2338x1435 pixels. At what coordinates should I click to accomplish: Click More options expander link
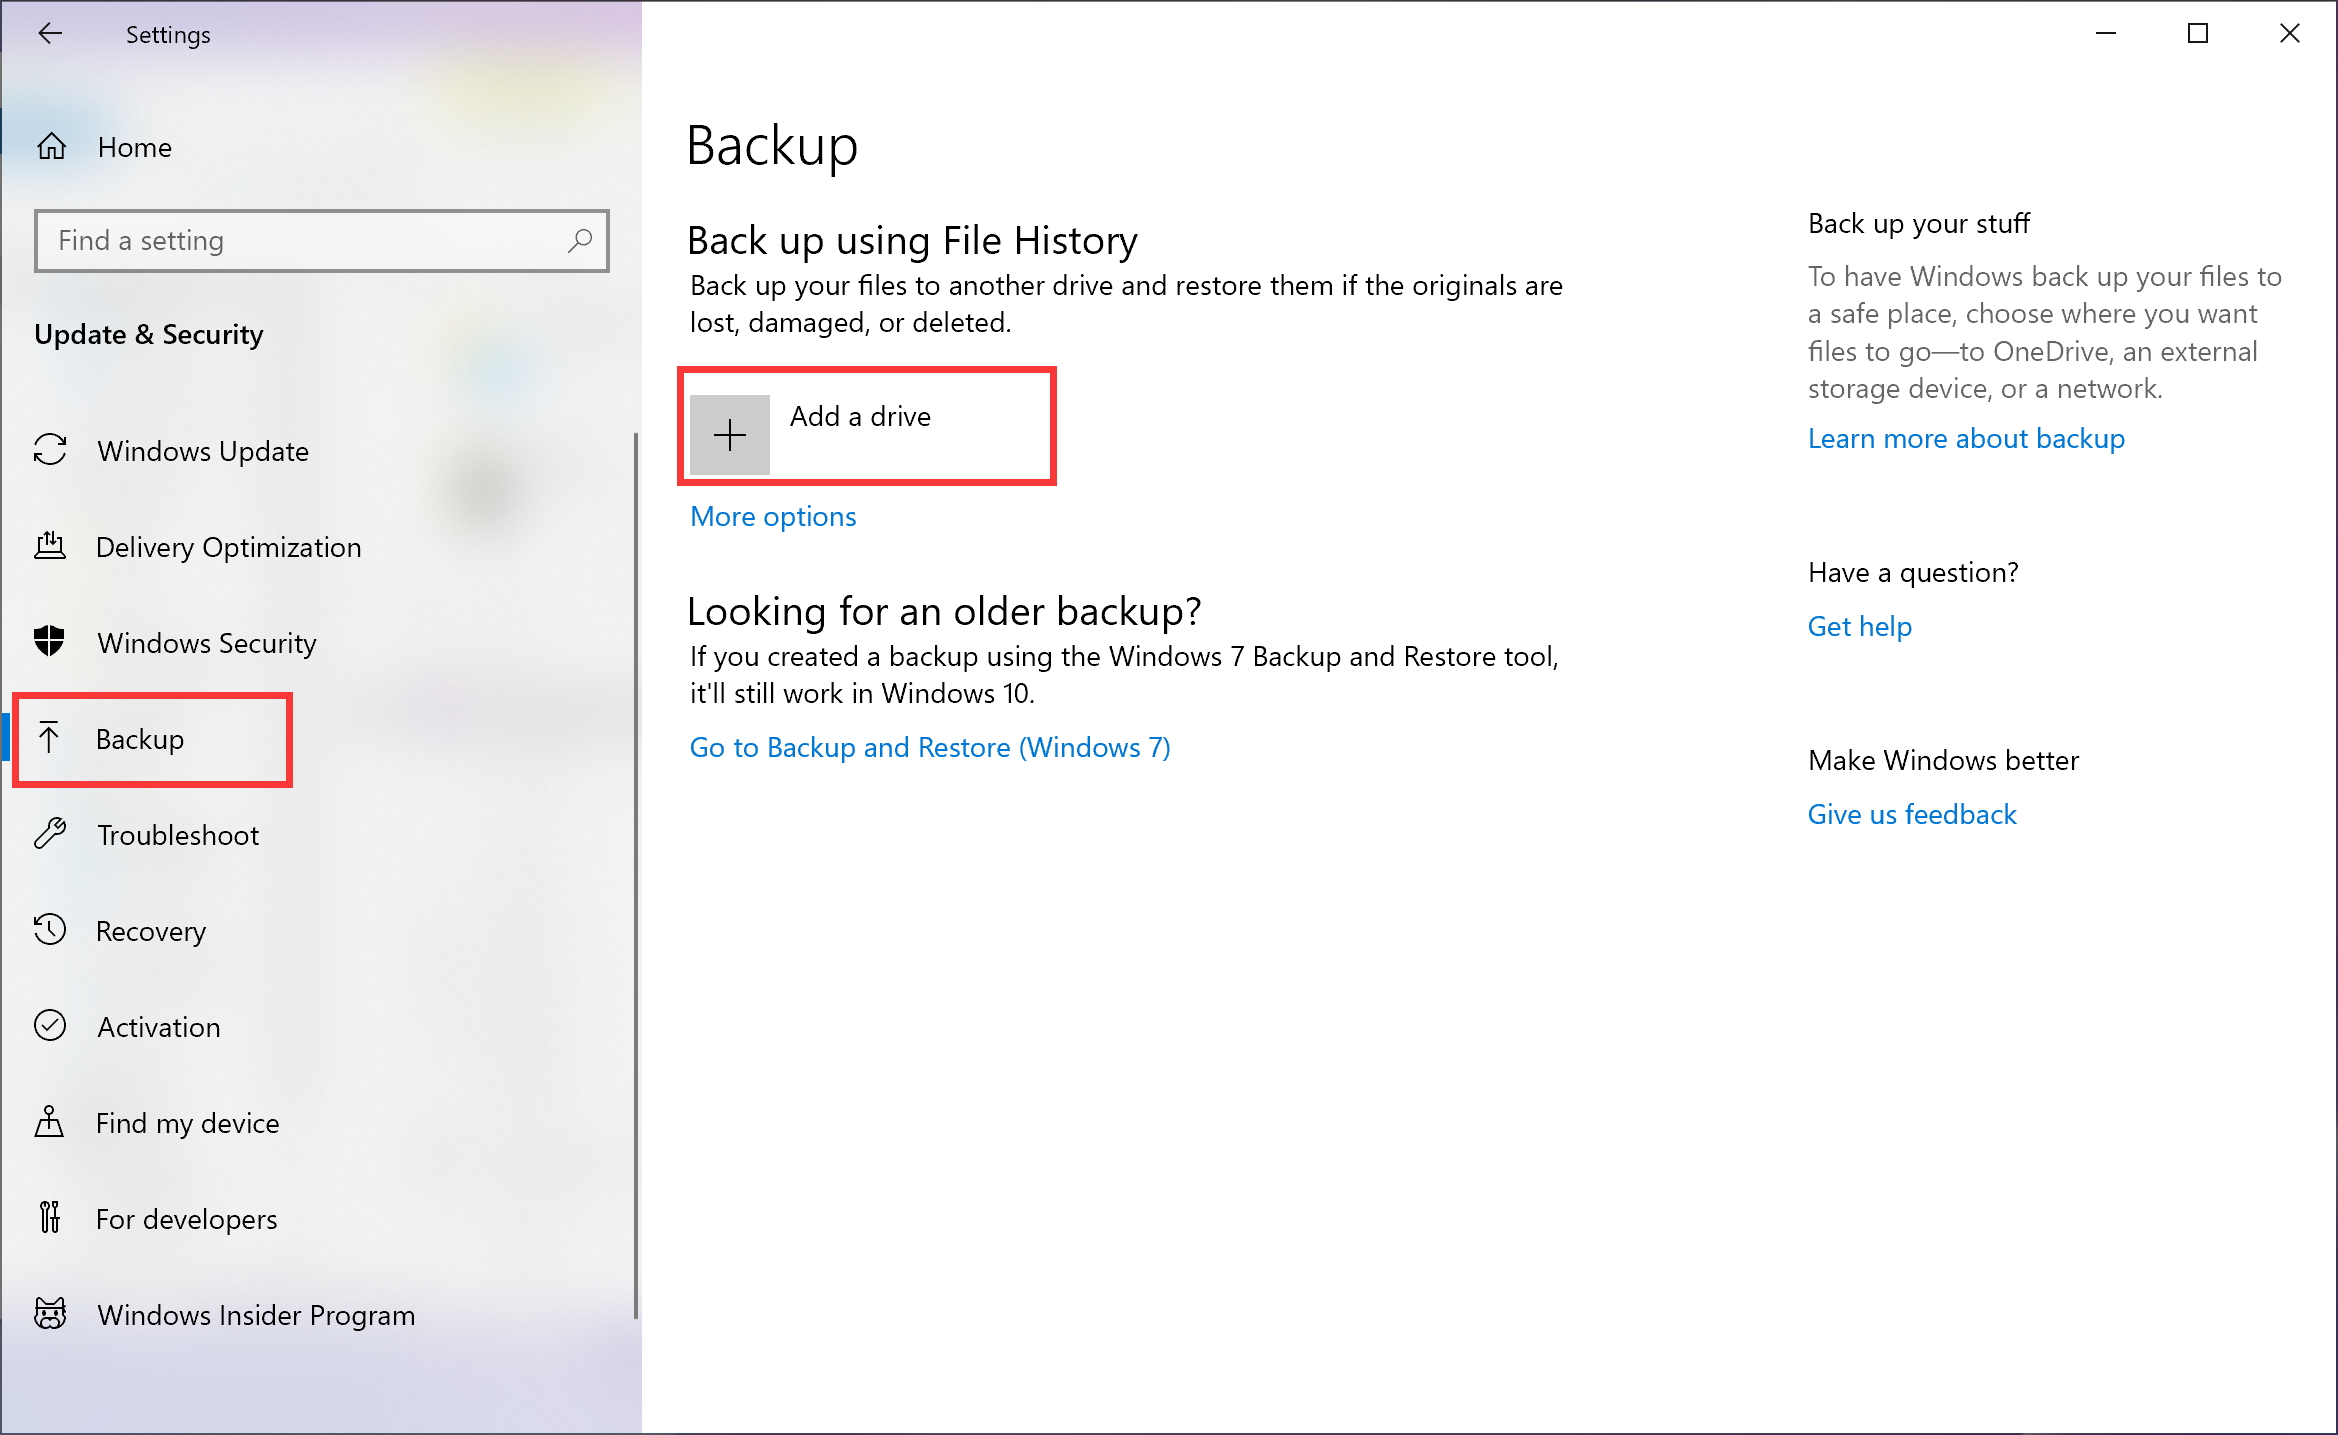773,516
